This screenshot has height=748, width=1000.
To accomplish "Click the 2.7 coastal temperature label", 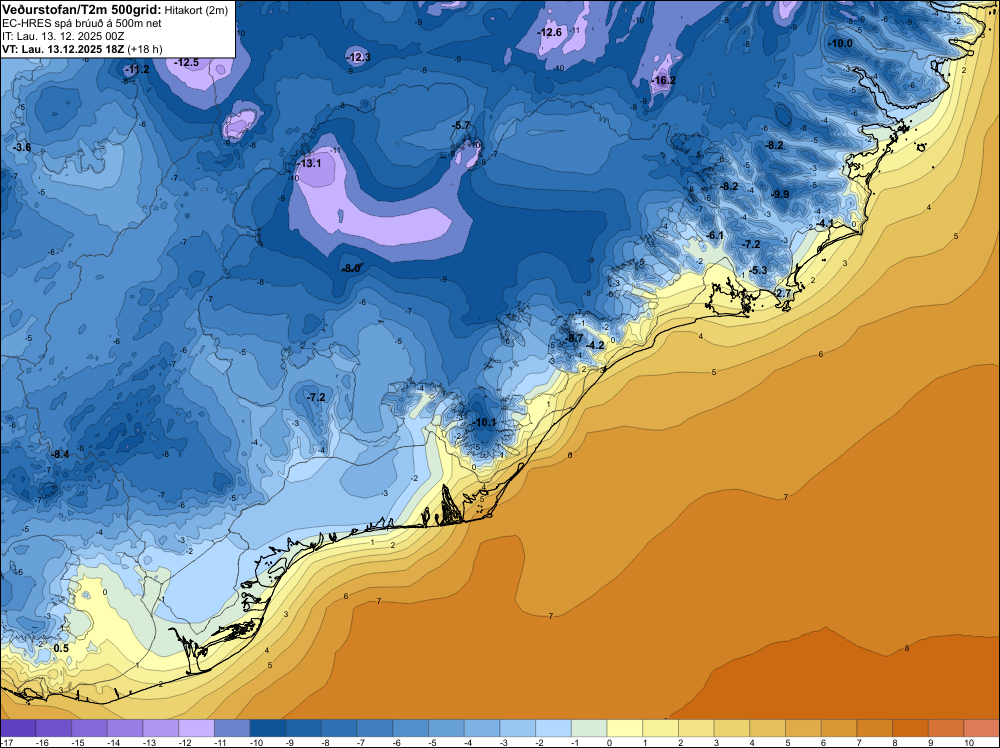I will click(784, 293).
